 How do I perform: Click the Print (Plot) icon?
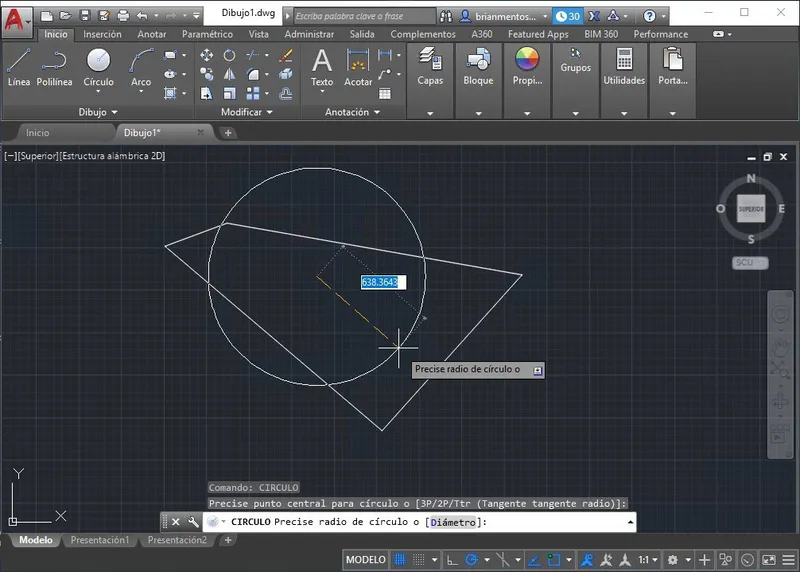(x=123, y=16)
